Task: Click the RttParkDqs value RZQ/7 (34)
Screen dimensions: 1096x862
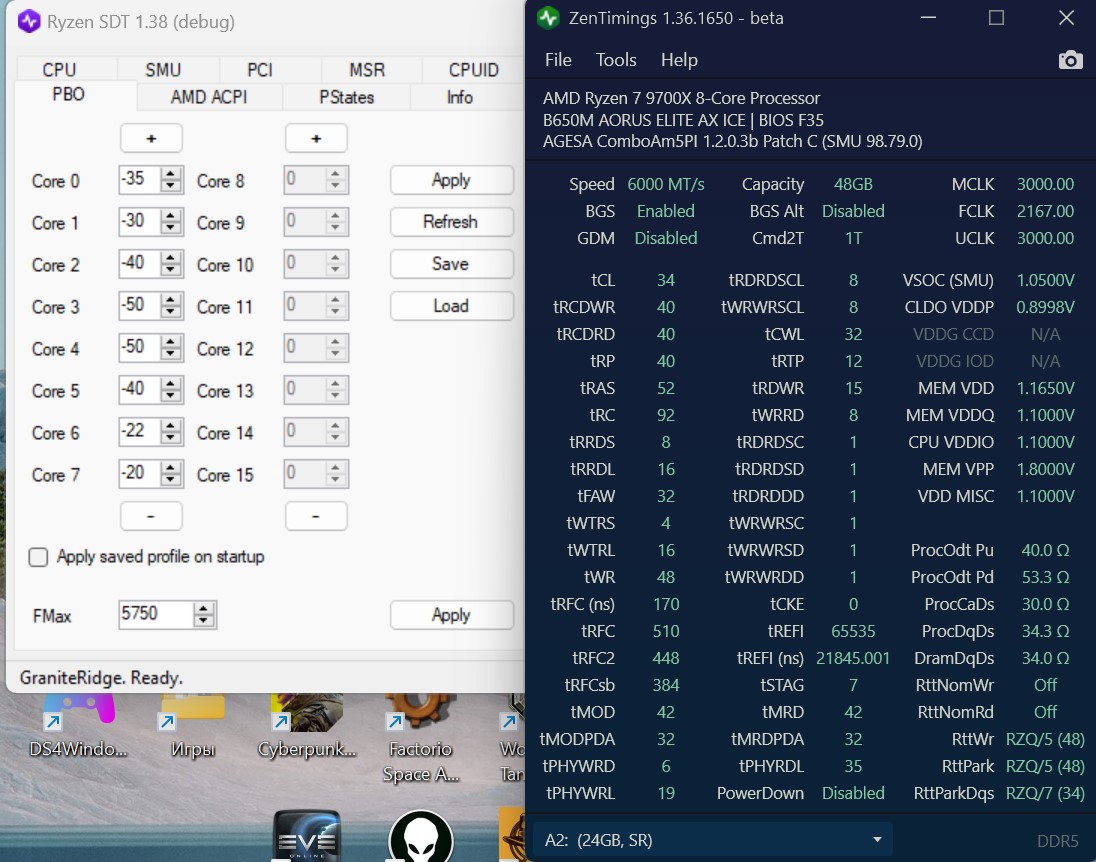Action: pos(1045,793)
